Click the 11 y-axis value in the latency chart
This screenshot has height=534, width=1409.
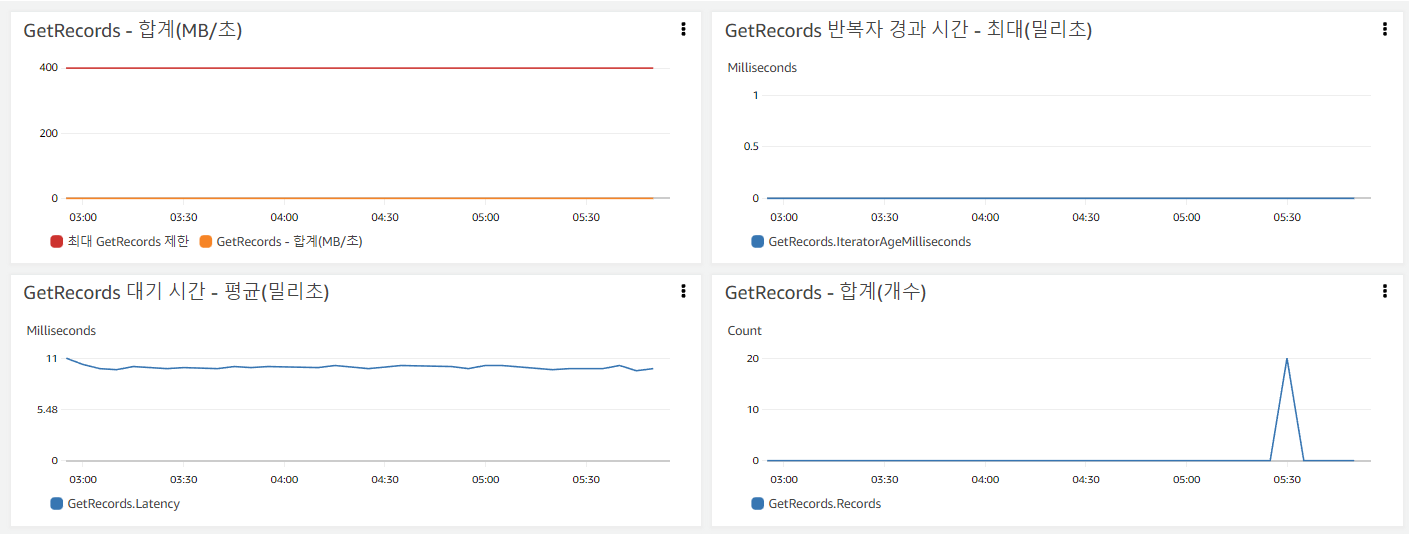pyautogui.click(x=52, y=358)
